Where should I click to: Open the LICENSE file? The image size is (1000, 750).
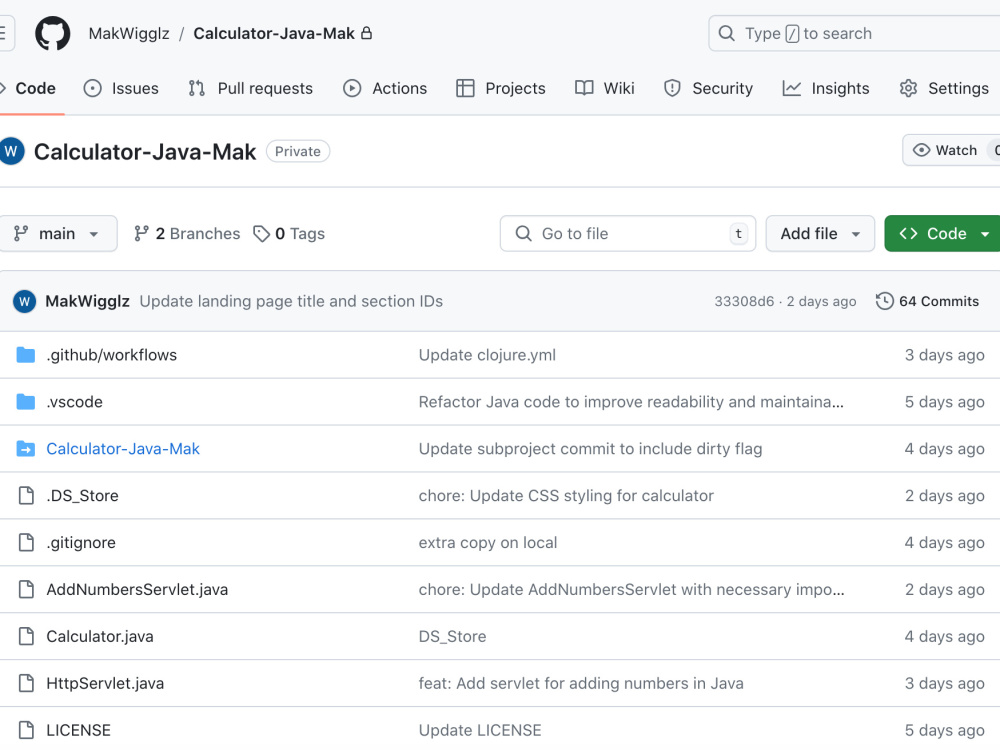78,730
